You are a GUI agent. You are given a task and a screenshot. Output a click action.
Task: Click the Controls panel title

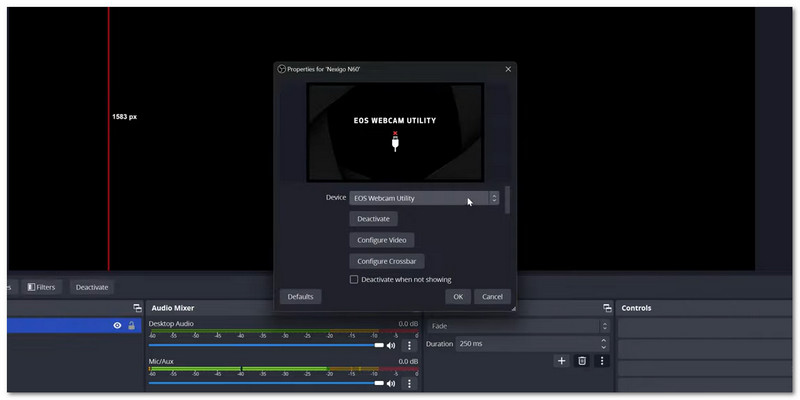coord(636,308)
